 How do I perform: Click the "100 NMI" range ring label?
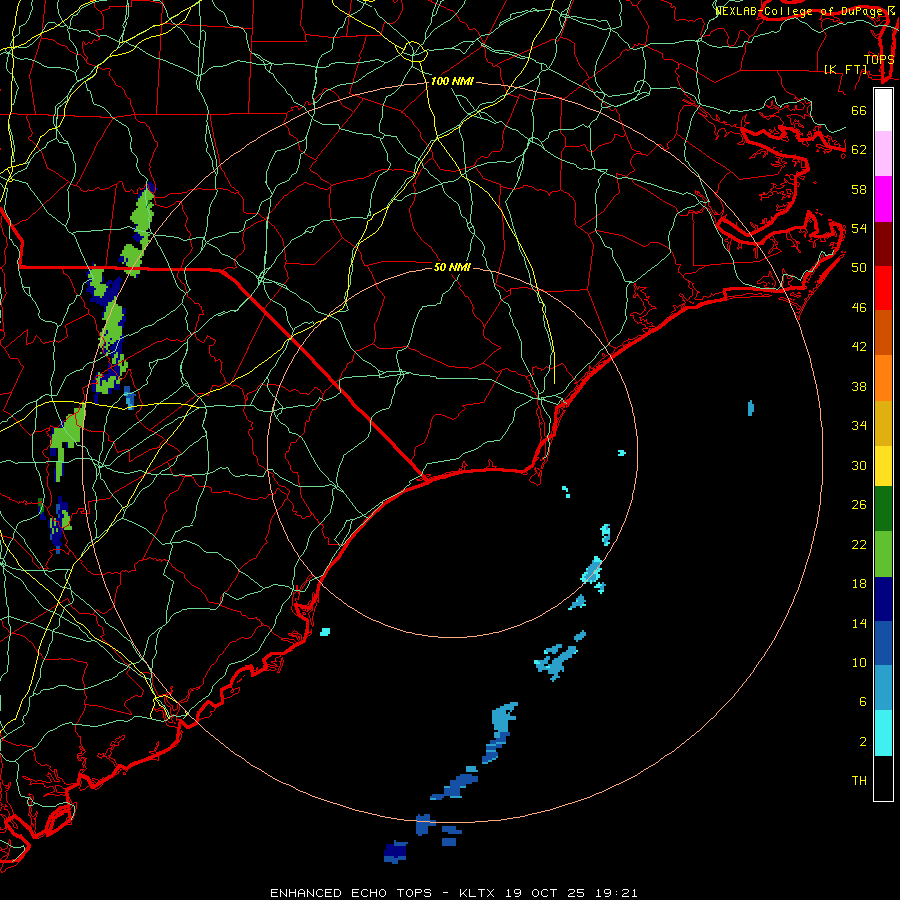pyautogui.click(x=452, y=82)
